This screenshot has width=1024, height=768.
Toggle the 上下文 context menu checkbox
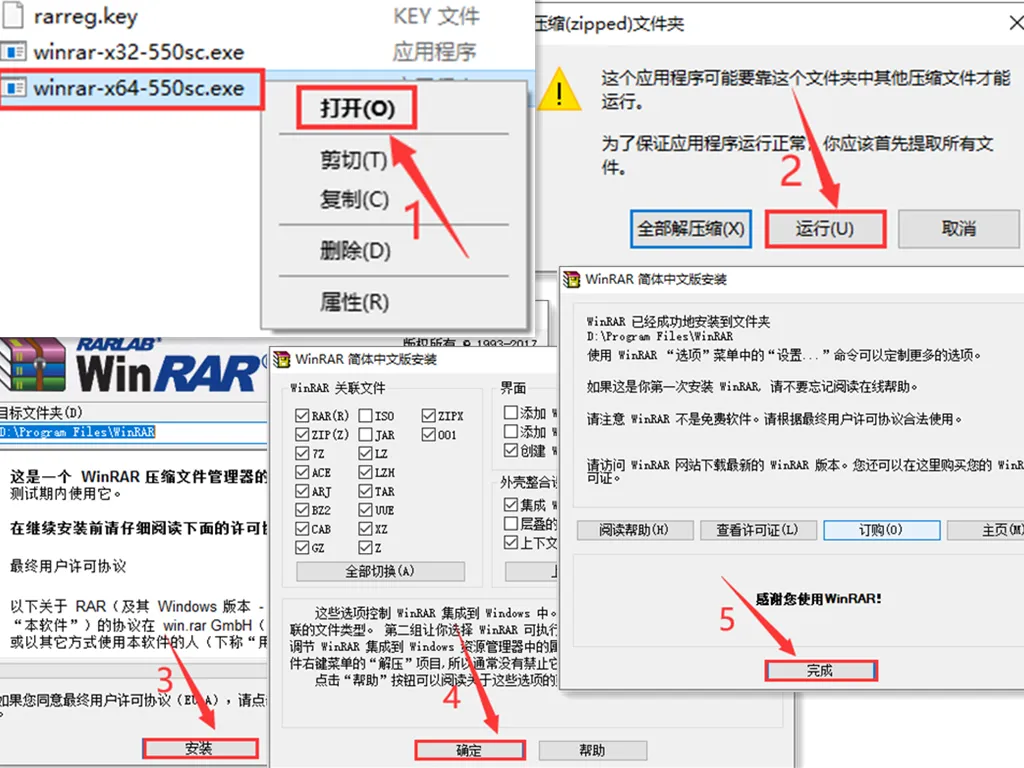pyautogui.click(x=511, y=542)
